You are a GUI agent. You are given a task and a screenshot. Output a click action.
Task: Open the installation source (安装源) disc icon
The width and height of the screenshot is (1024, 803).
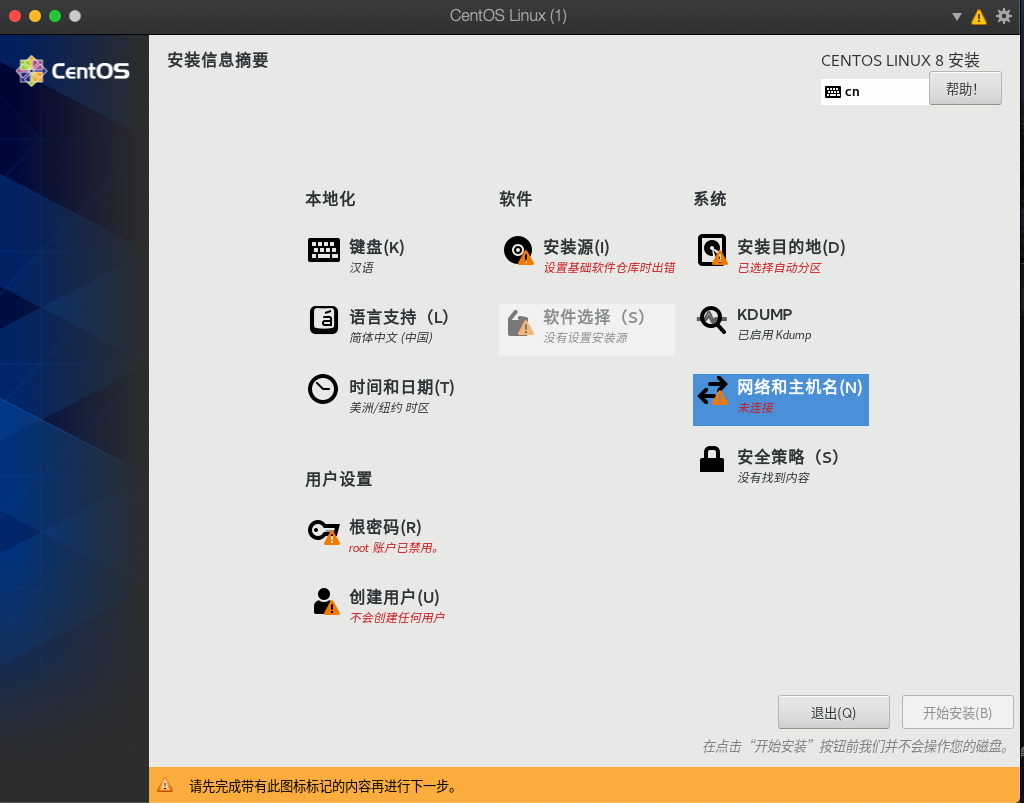pos(519,250)
